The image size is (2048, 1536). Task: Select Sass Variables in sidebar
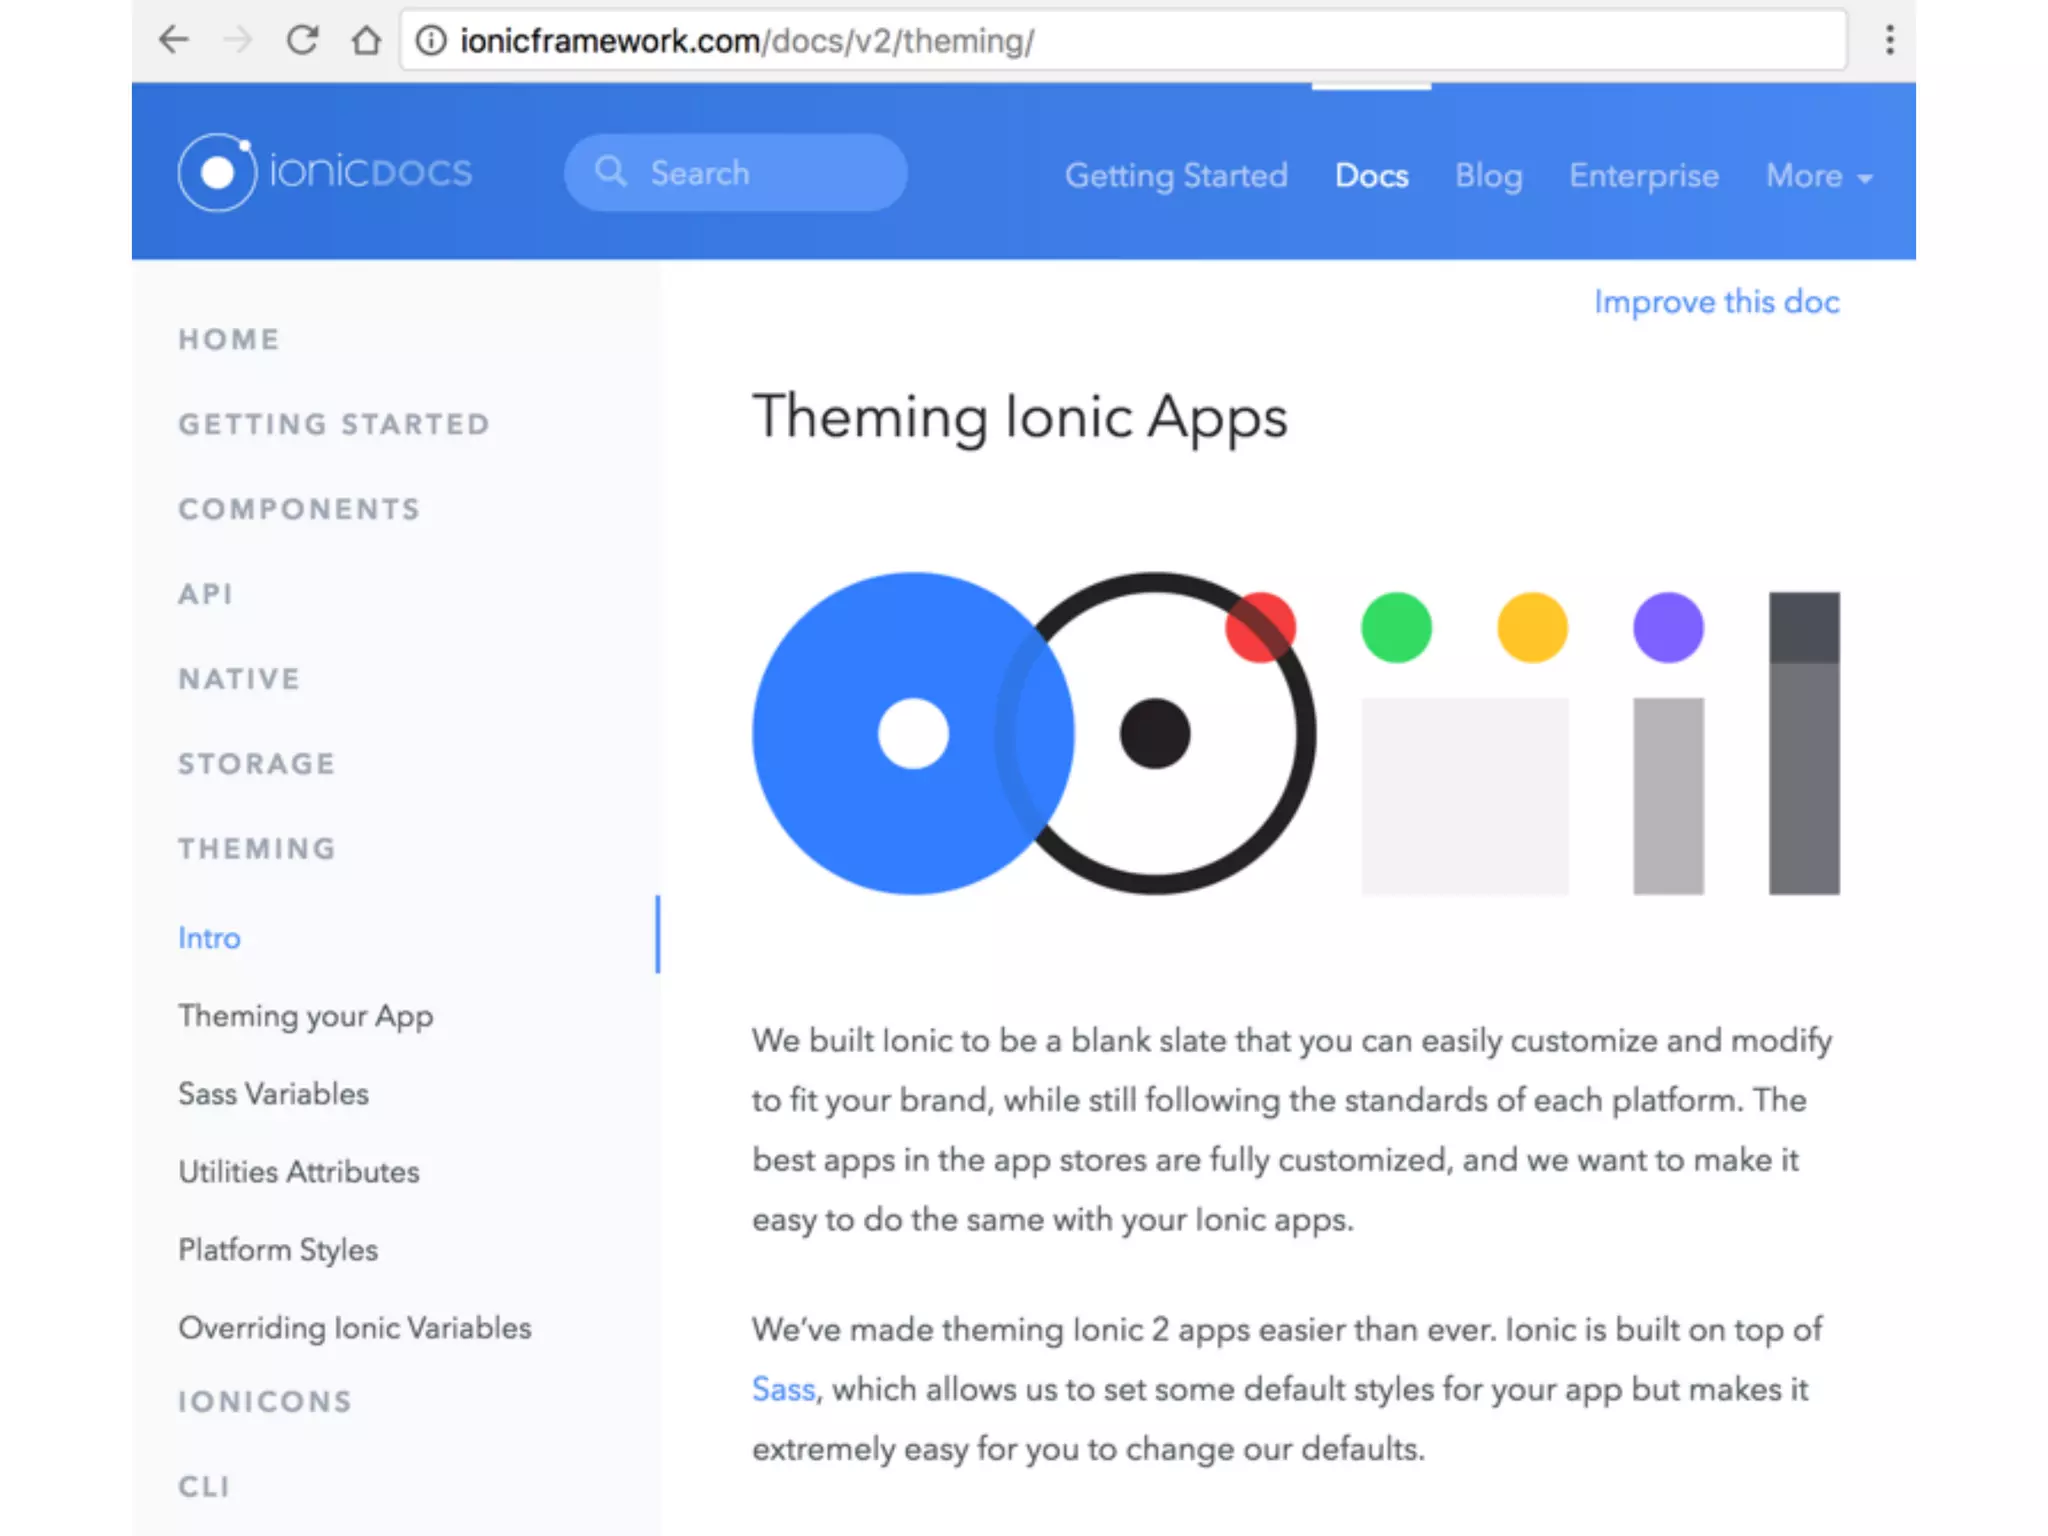273,1094
